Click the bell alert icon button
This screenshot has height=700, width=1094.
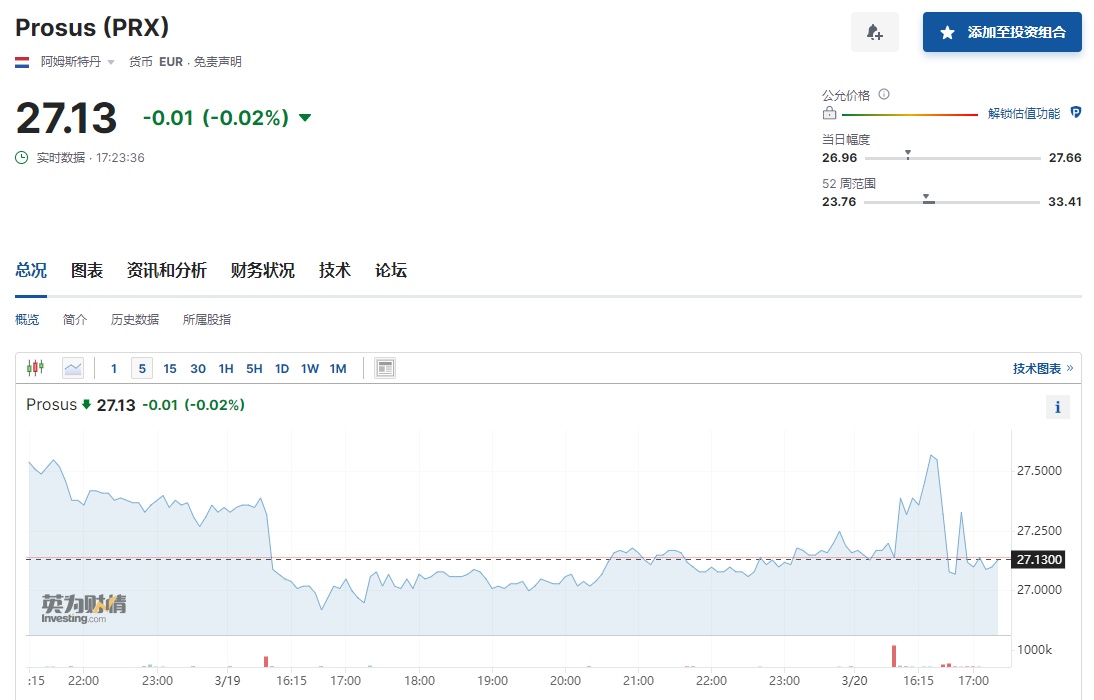pos(874,32)
